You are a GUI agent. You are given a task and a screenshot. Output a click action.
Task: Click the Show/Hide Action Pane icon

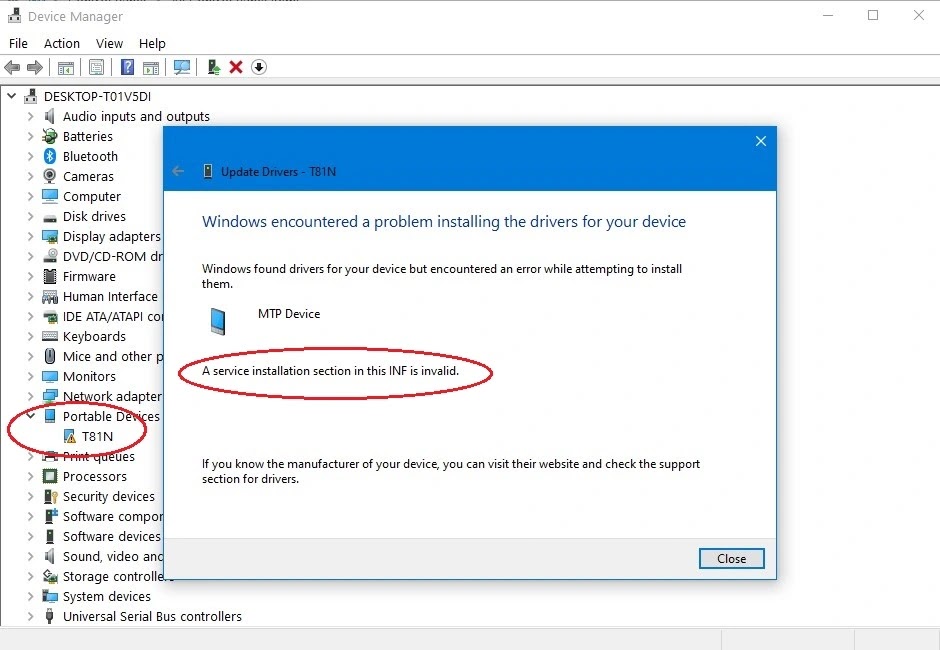point(151,67)
